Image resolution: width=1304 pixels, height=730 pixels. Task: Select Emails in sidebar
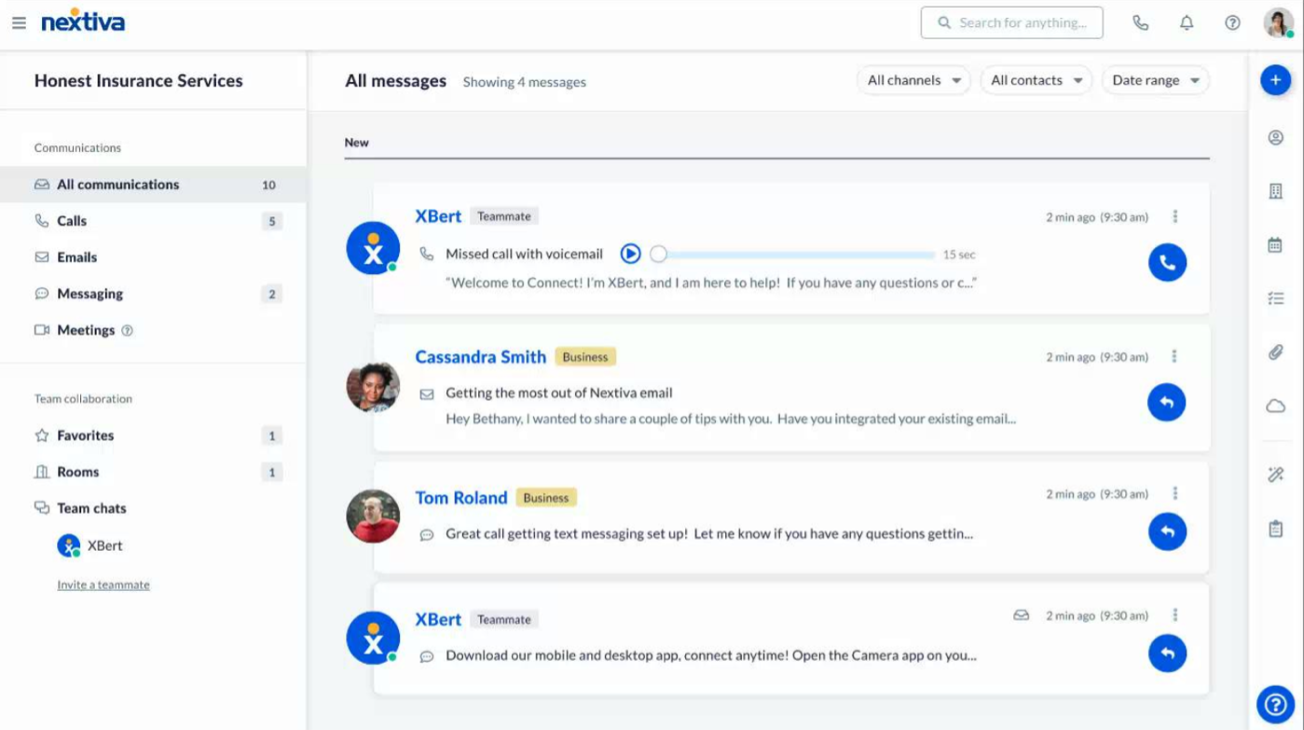[154, 257]
